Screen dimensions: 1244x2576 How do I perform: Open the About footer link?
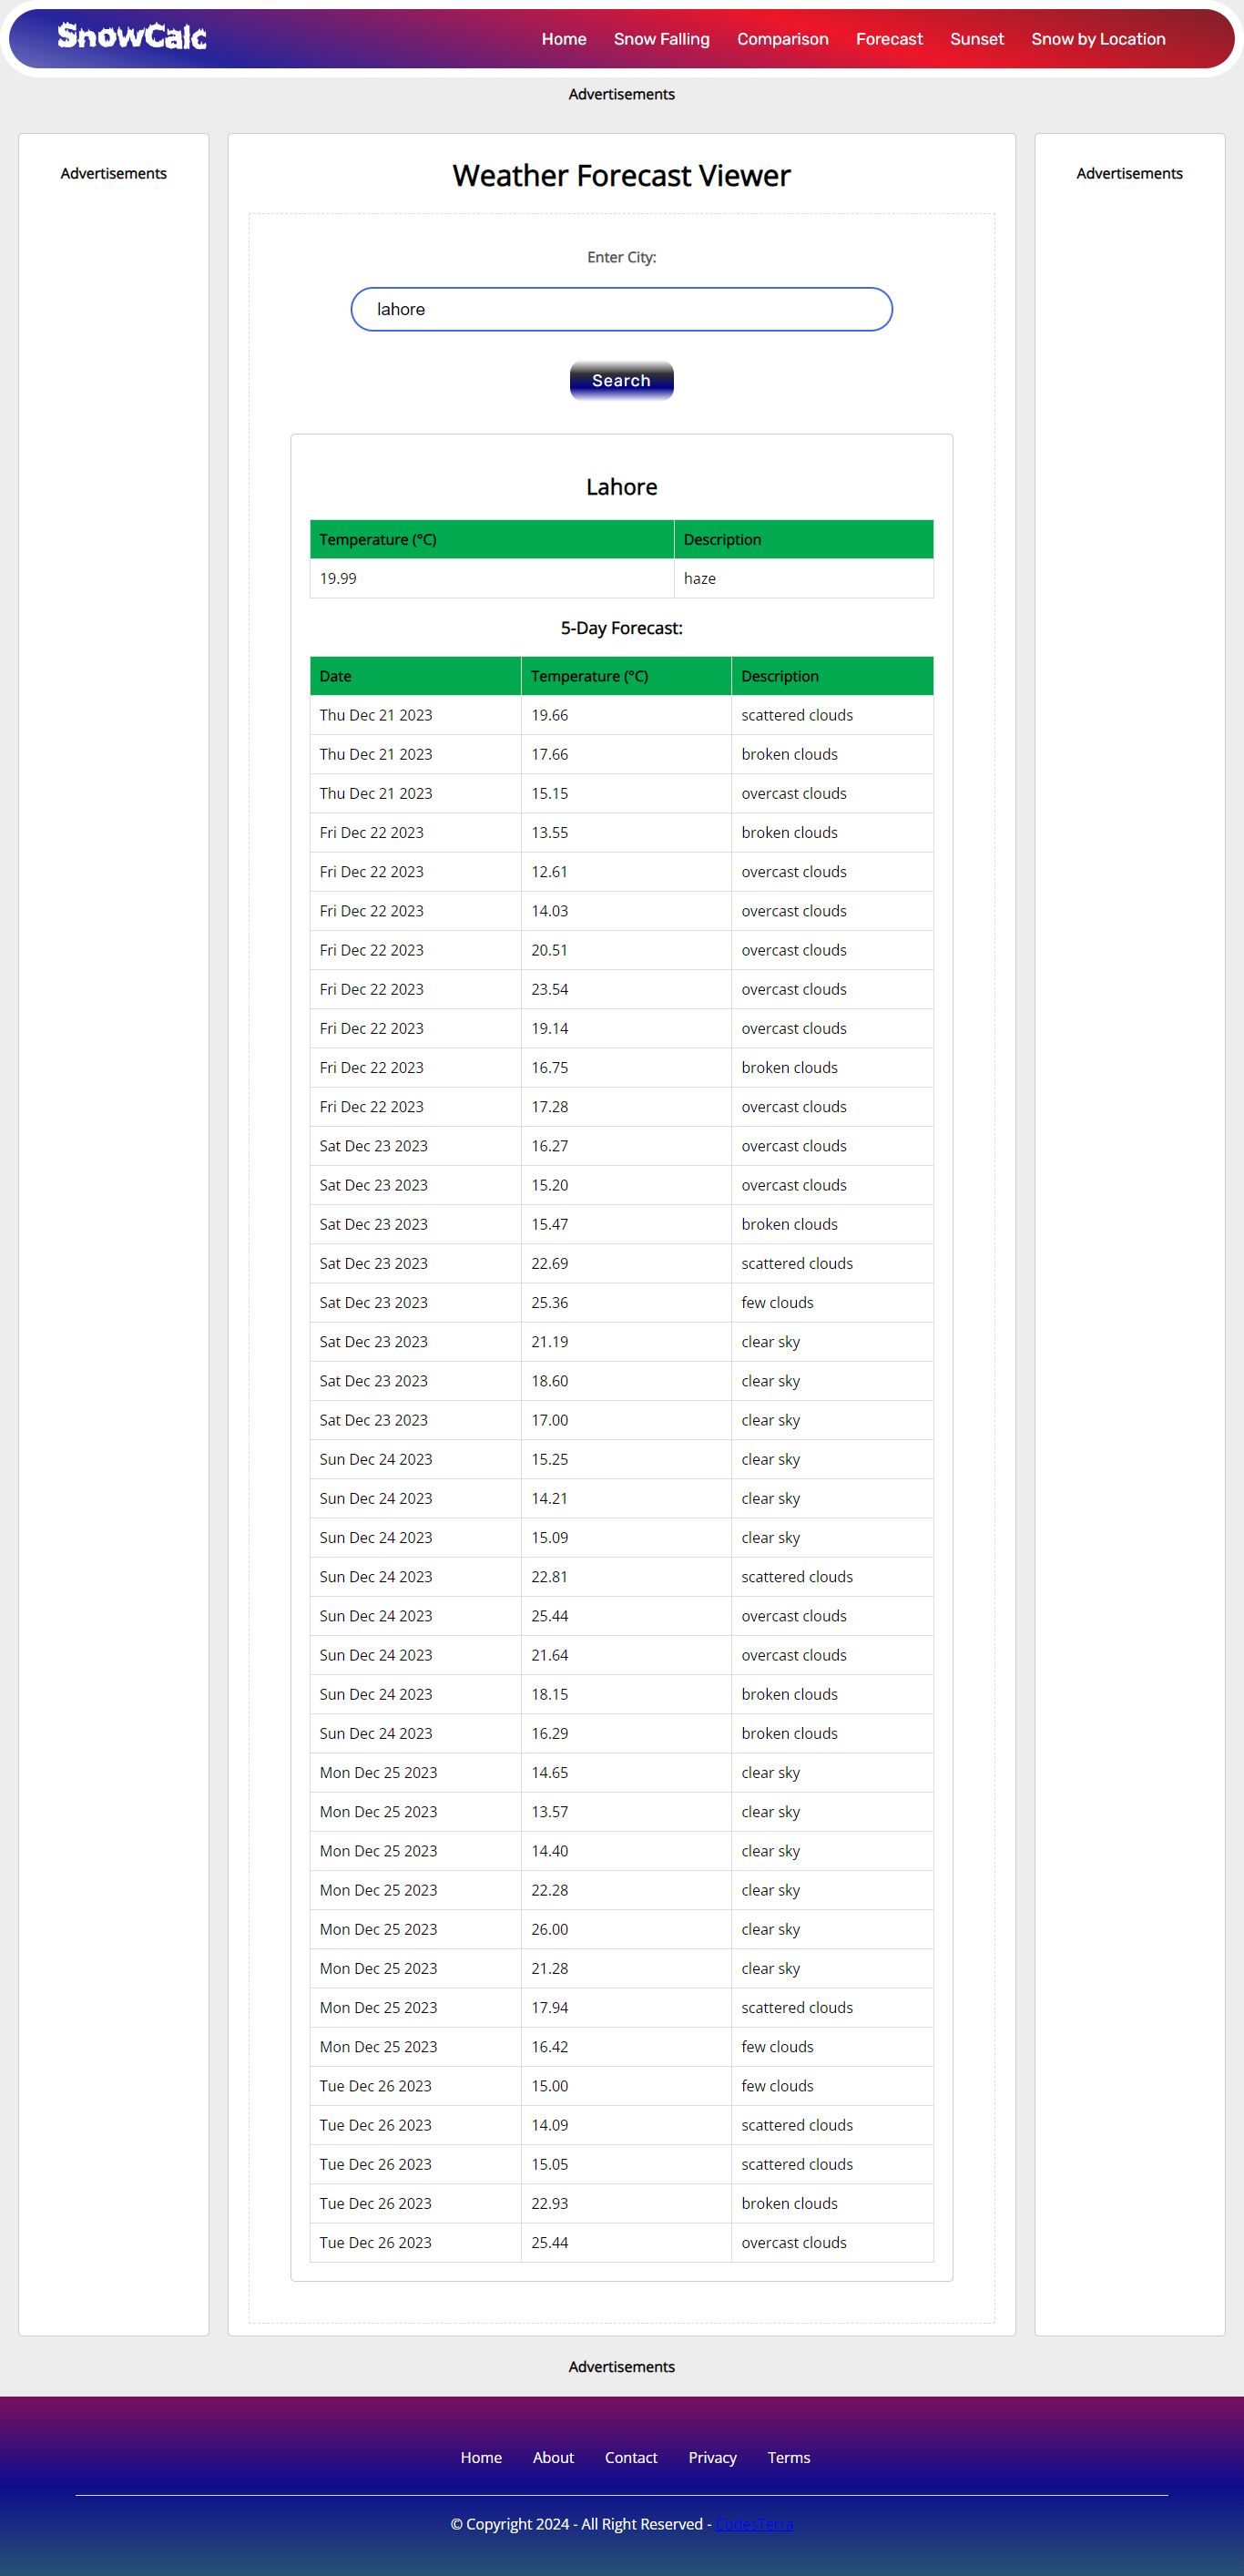point(553,2457)
